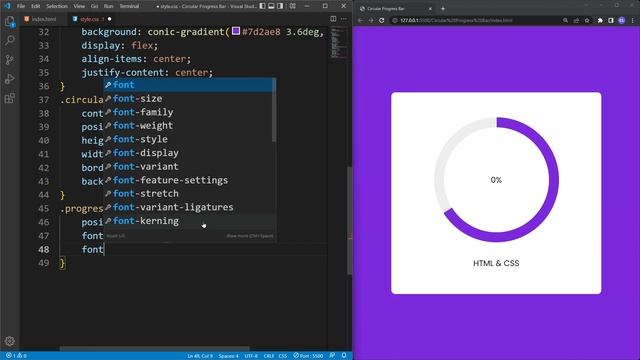The image size is (640, 360).
Task: Click the zoom magnifier in address bar
Action: click(x=565, y=20)
